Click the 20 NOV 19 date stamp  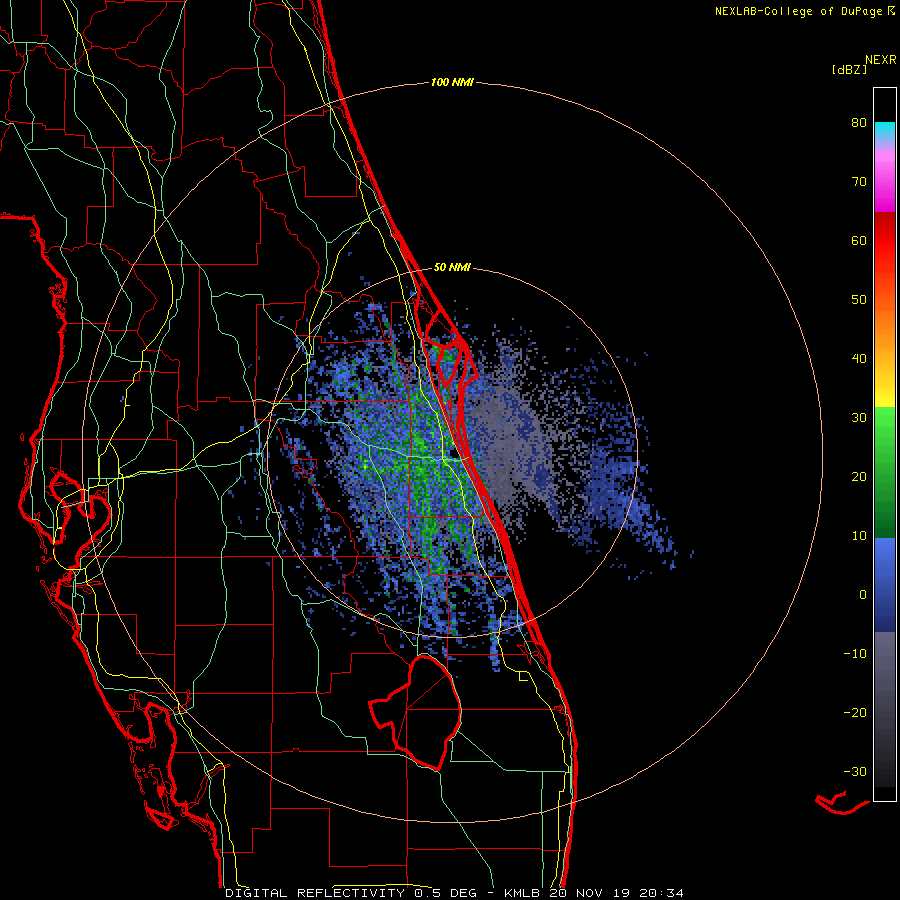coord(590,893)
